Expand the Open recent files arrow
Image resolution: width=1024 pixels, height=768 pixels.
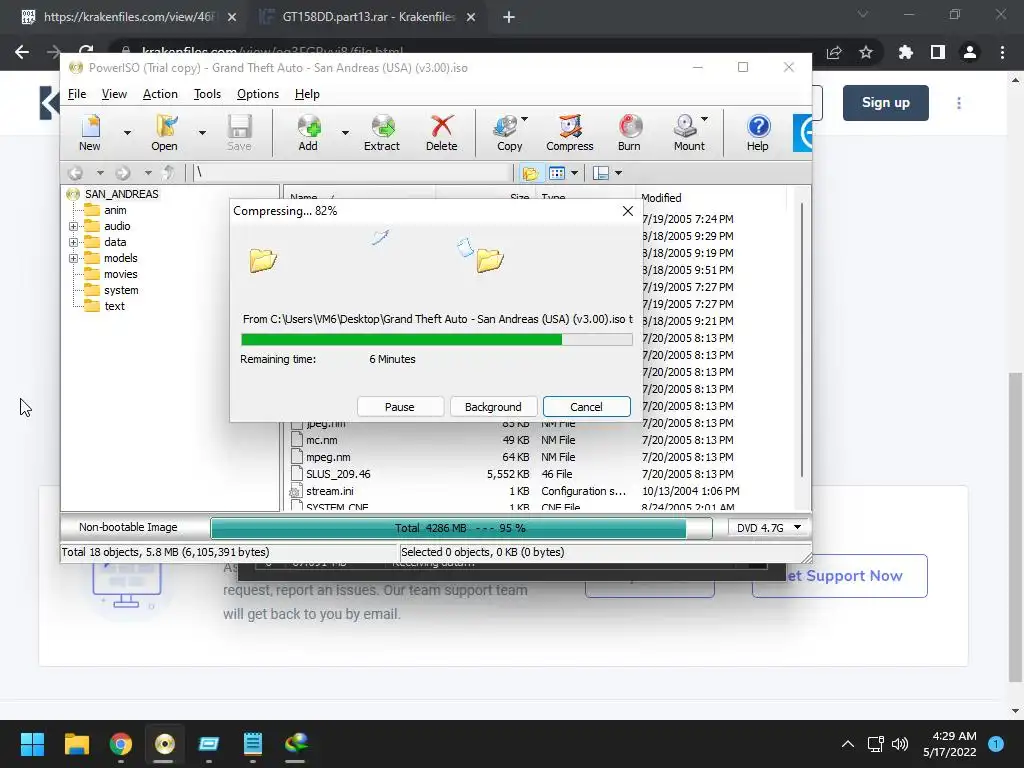(x=202, y=133)
